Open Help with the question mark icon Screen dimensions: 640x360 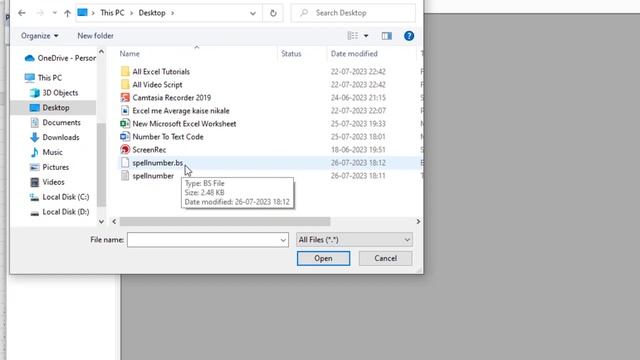pos(409,36)
